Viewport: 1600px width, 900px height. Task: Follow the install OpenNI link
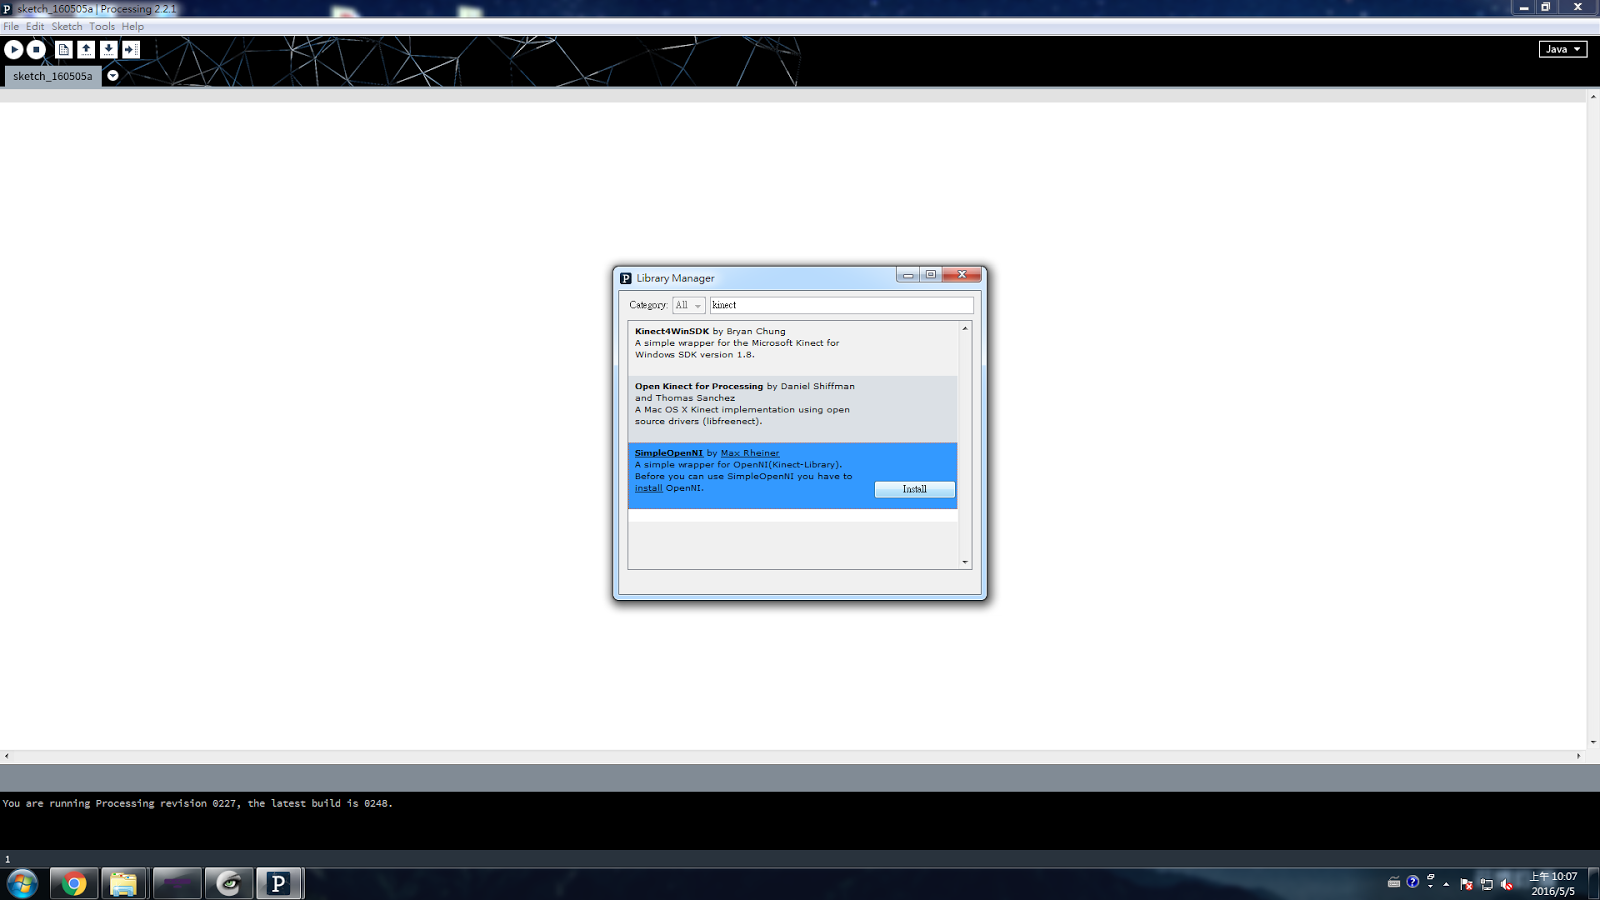point(648,488)
